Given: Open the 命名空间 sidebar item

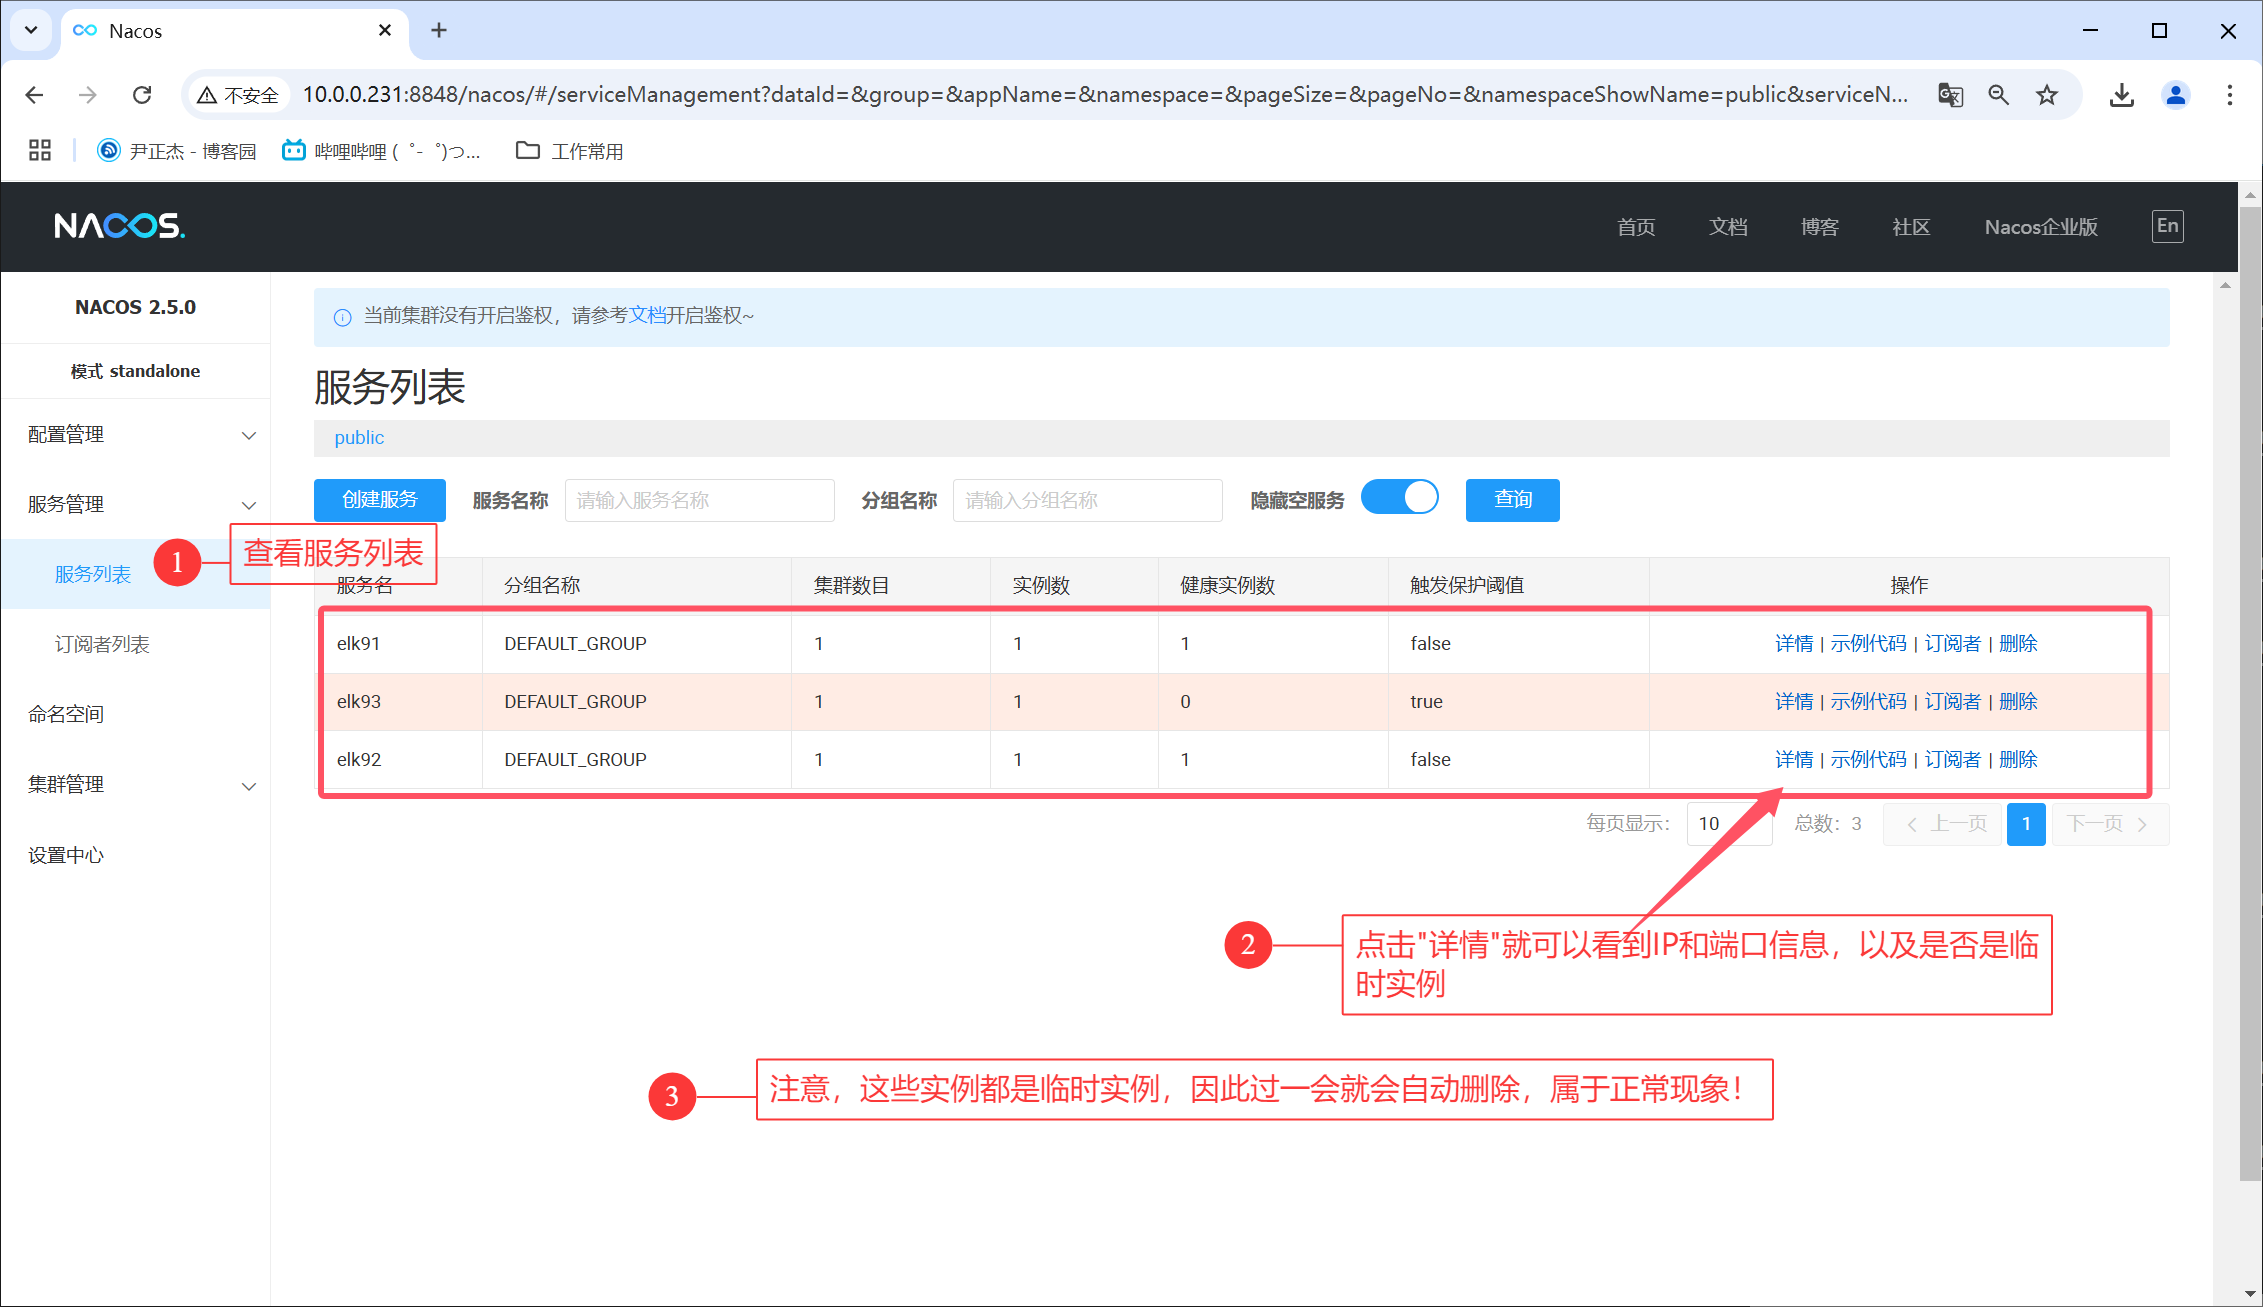Looking at the screenshot, I should [x=66, y=715].
